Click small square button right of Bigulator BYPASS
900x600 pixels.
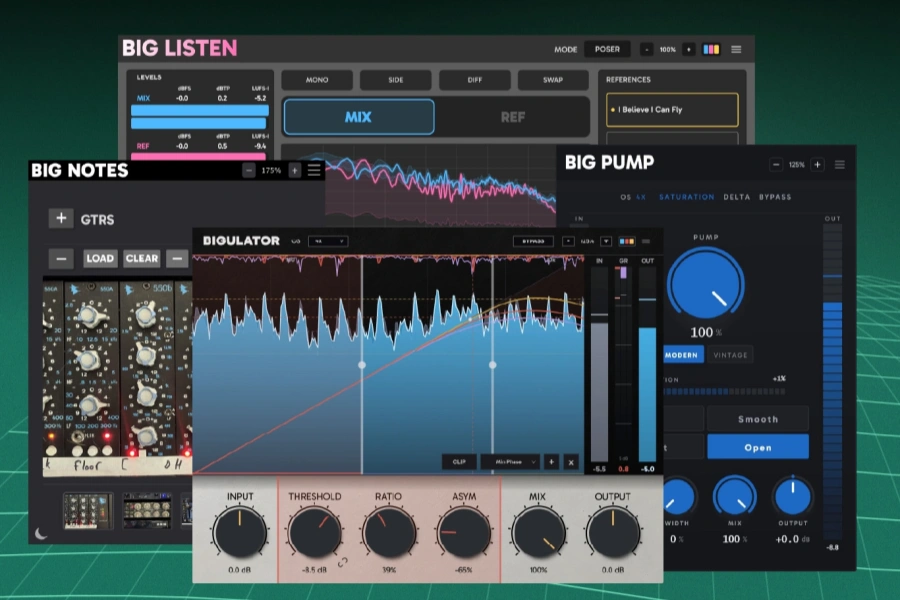[x=568, y=241]
